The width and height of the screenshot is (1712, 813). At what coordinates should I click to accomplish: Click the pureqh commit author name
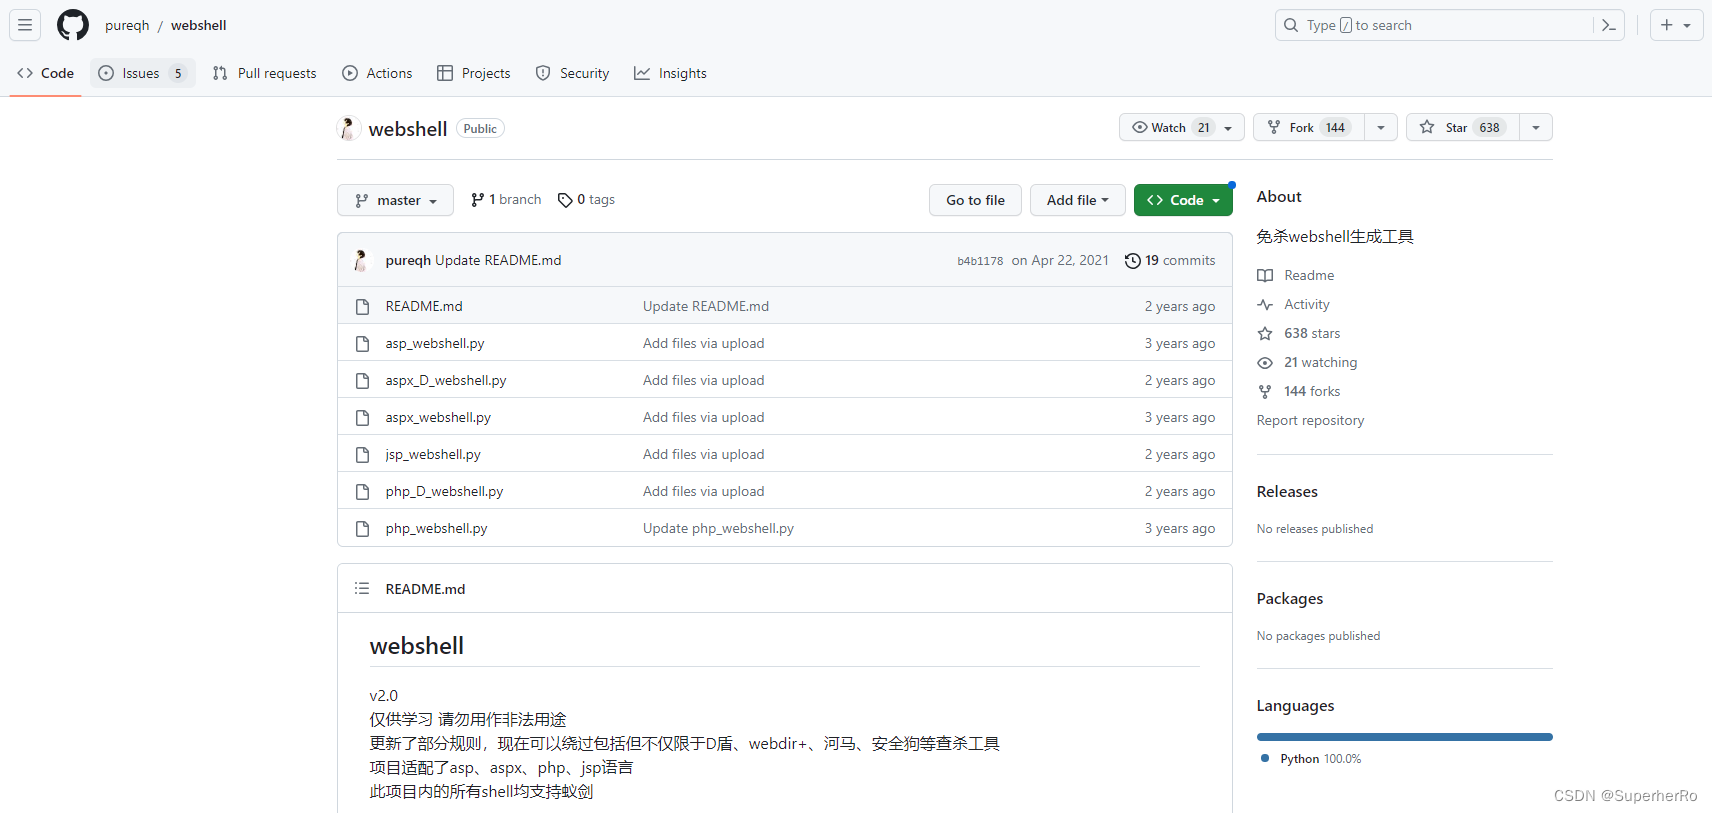(x=408, y=260)
